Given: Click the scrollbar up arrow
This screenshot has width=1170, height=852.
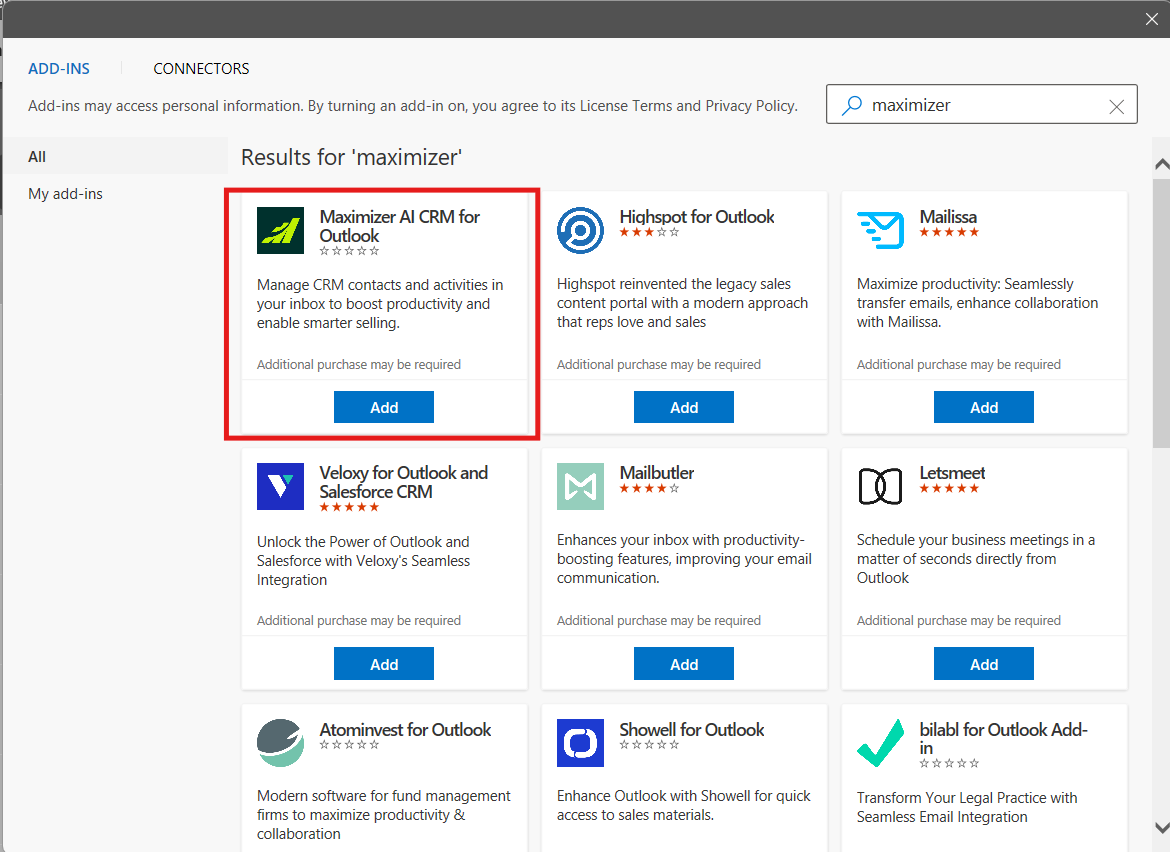Looking at the screenshot, I should (x=1161, y=164).
